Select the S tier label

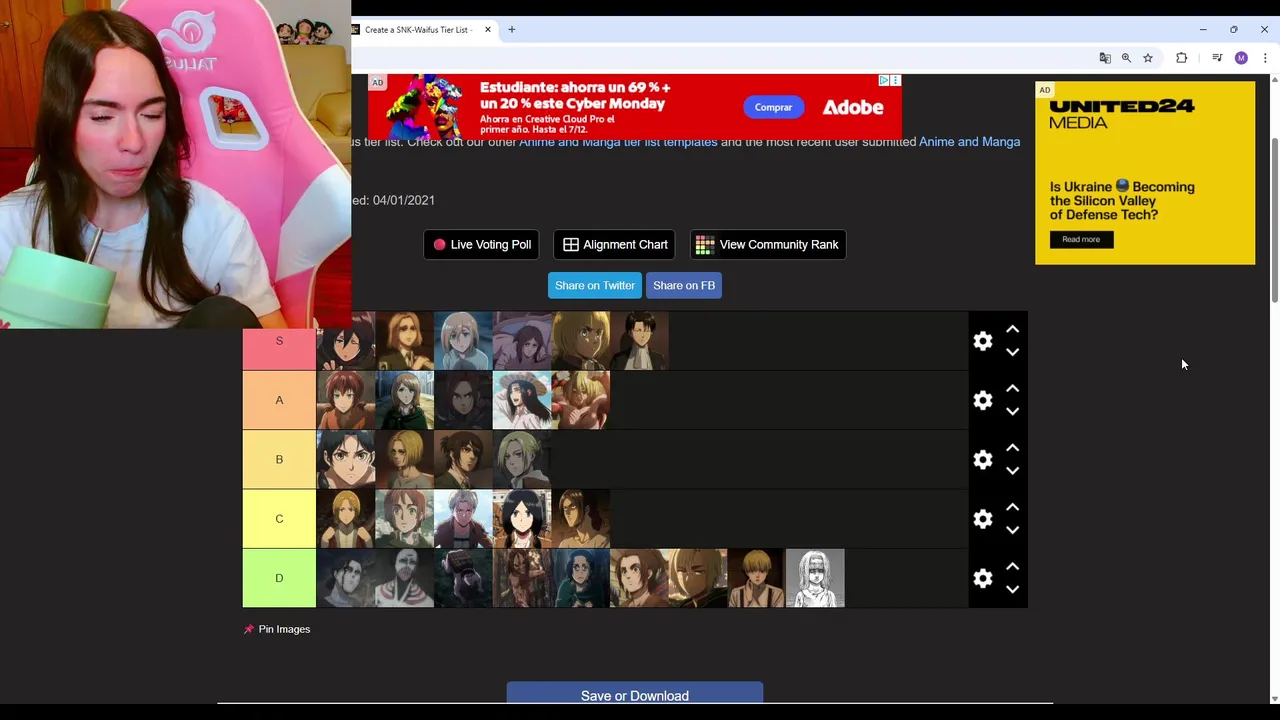pos(279,341)
